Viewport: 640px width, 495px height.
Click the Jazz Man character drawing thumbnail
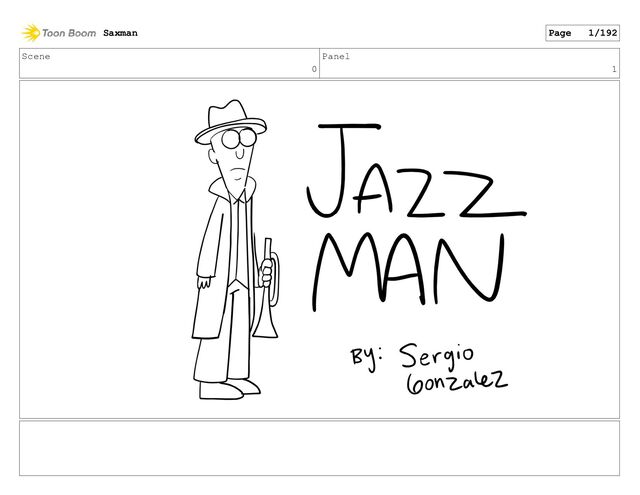(236, 249)
